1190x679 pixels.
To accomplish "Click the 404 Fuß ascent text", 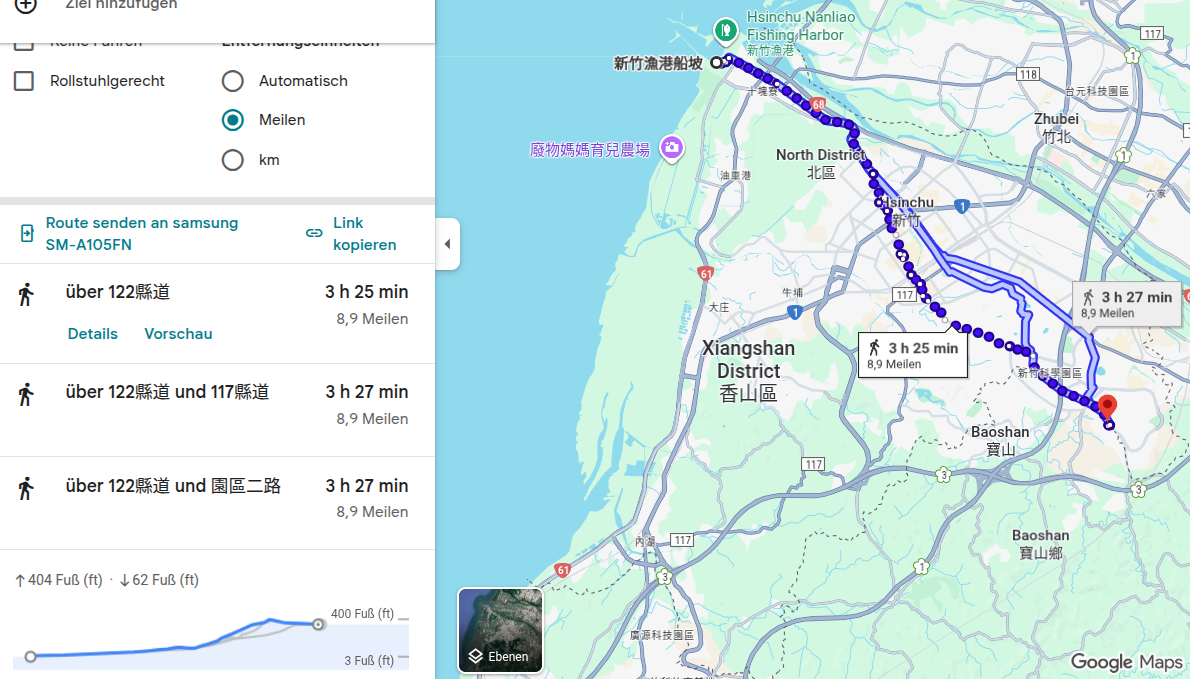I will click(x=58, y=580).
